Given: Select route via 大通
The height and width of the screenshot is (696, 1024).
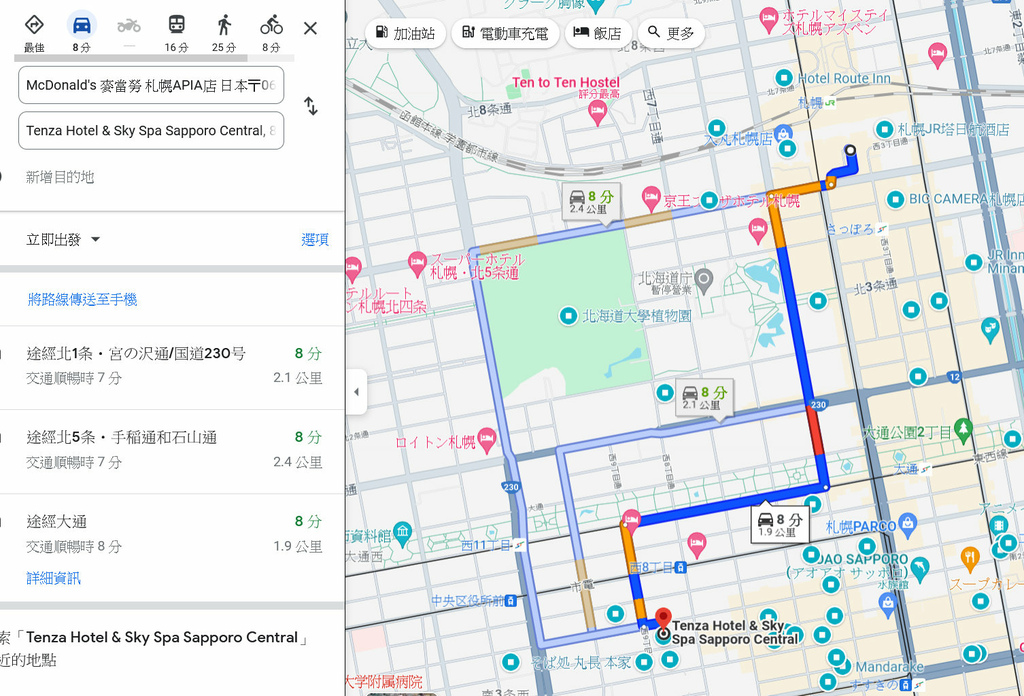Looking at the screenshot, I should (172, 534).
